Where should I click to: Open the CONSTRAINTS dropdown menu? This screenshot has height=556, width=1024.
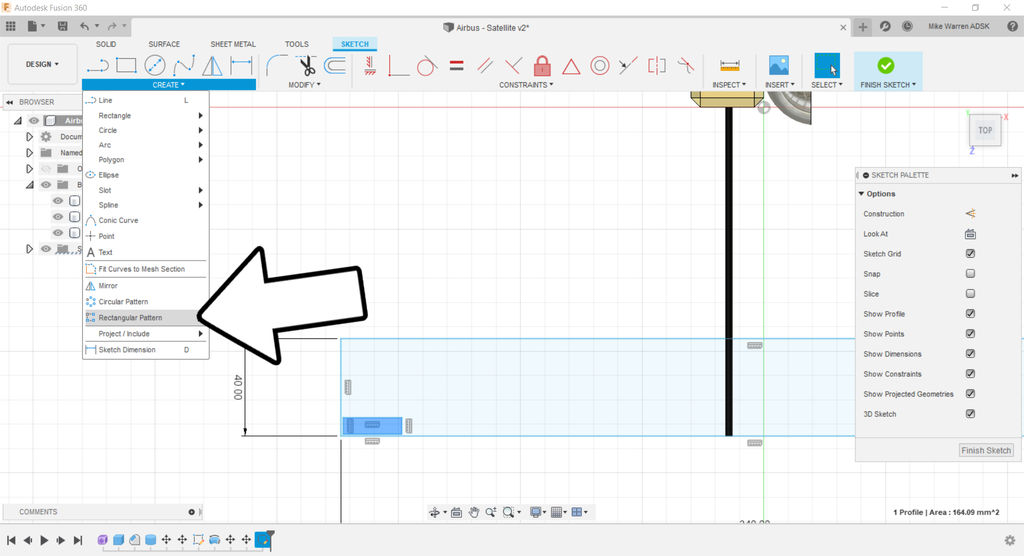tap(526, 85)
